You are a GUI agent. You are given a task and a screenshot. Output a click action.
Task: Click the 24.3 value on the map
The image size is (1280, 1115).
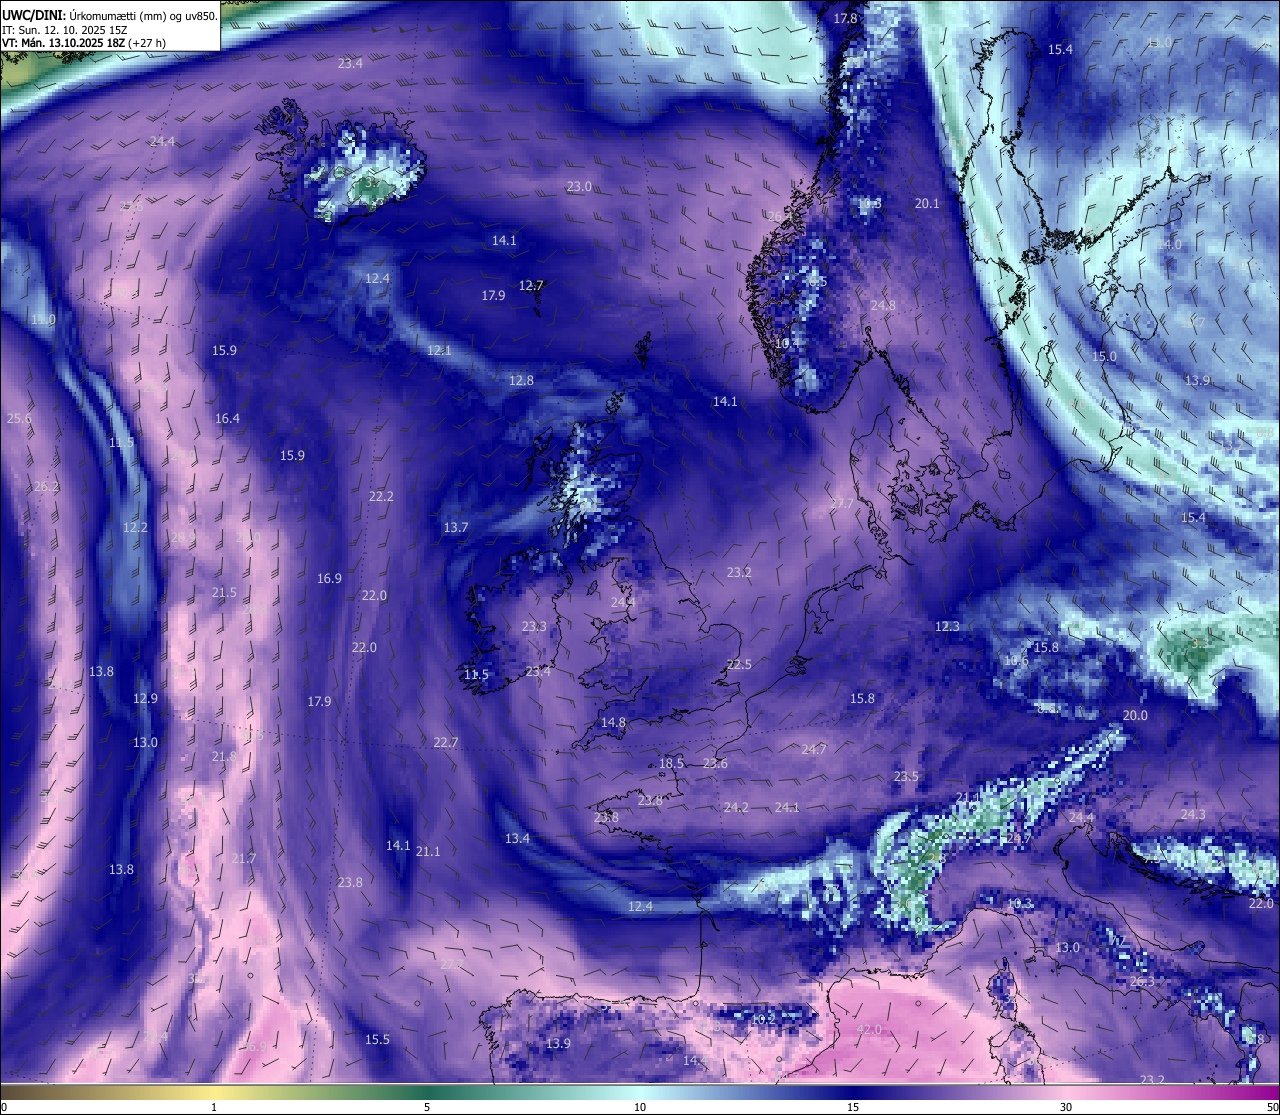[1193, 815]
